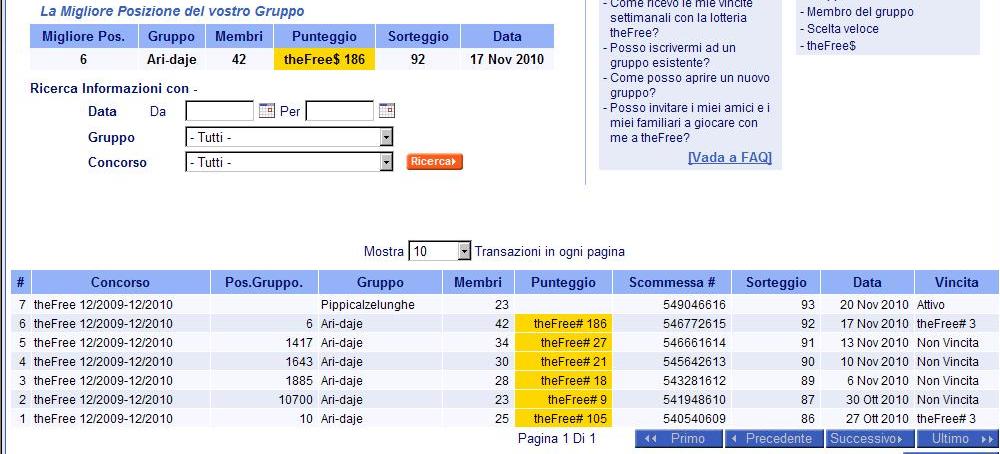Open the Mostra rows-per-page dropdown
This screenshot has width=1000, height=454.
[463, 252]
